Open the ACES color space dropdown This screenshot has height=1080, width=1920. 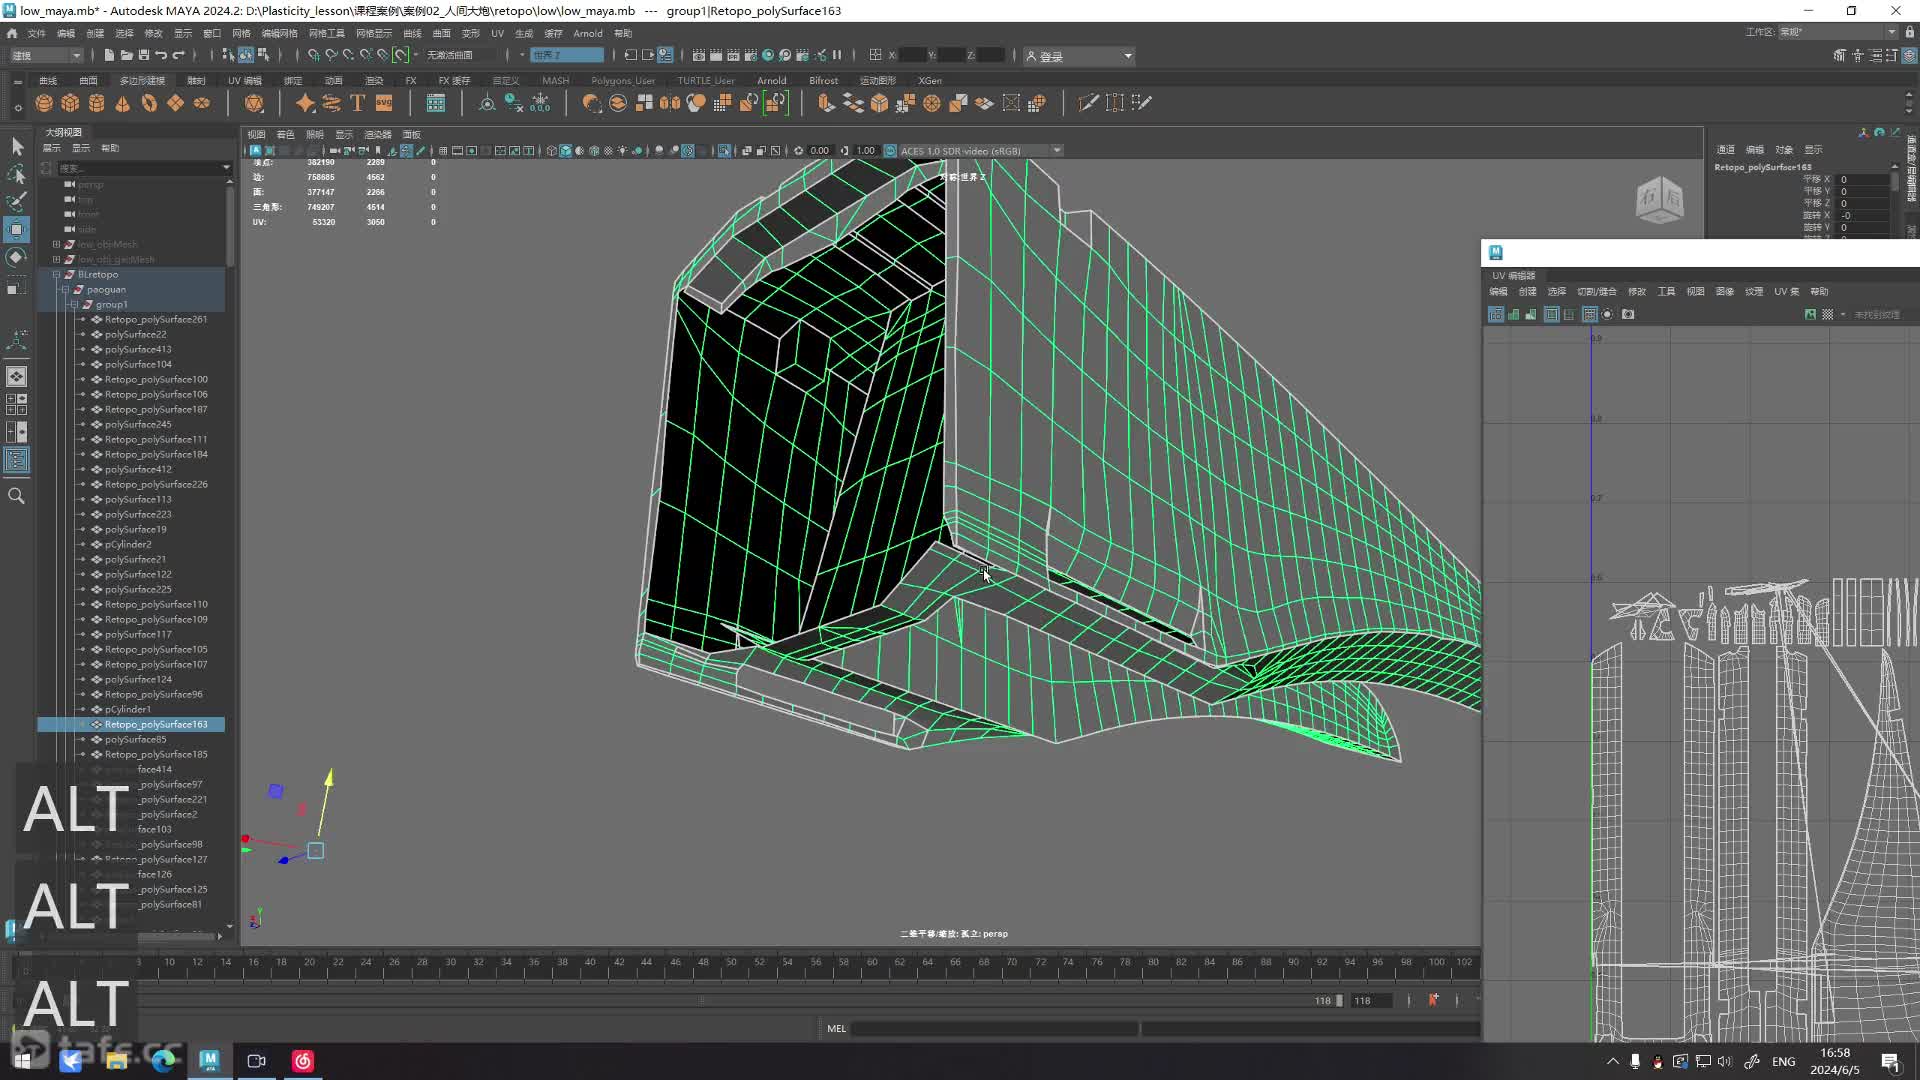980,151
